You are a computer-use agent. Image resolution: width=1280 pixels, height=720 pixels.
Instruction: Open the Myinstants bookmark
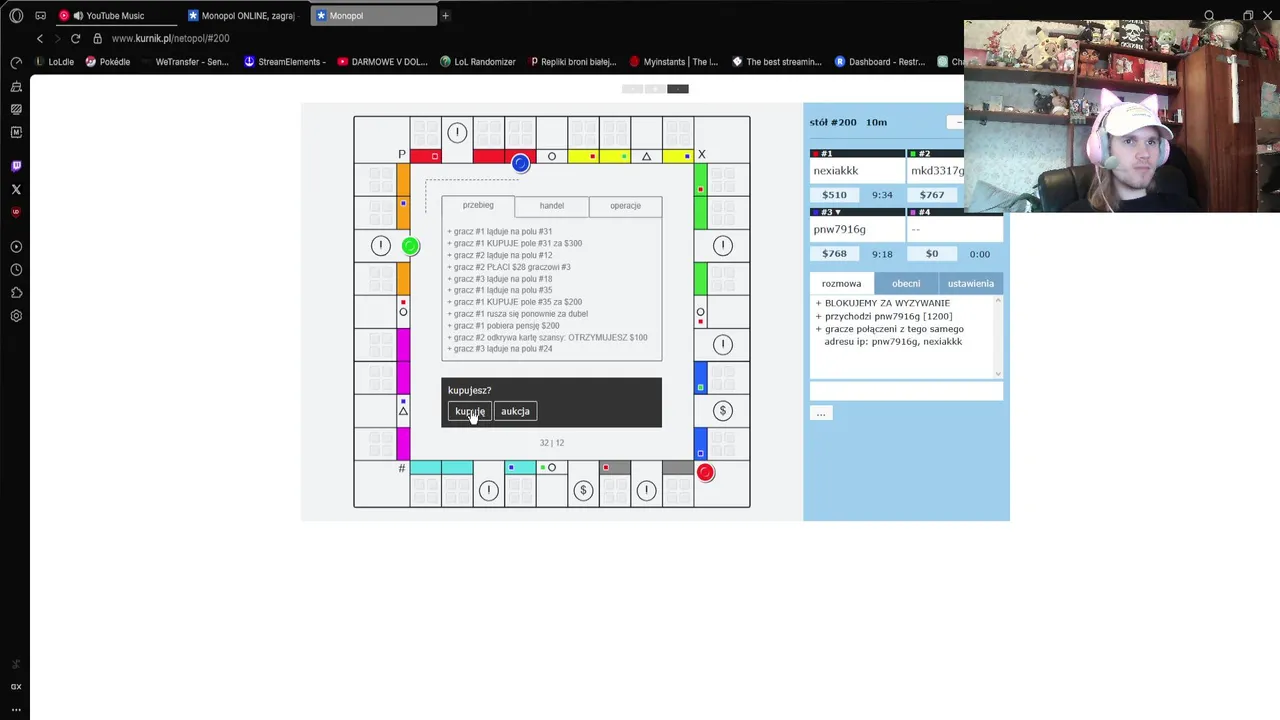[673, 62]
